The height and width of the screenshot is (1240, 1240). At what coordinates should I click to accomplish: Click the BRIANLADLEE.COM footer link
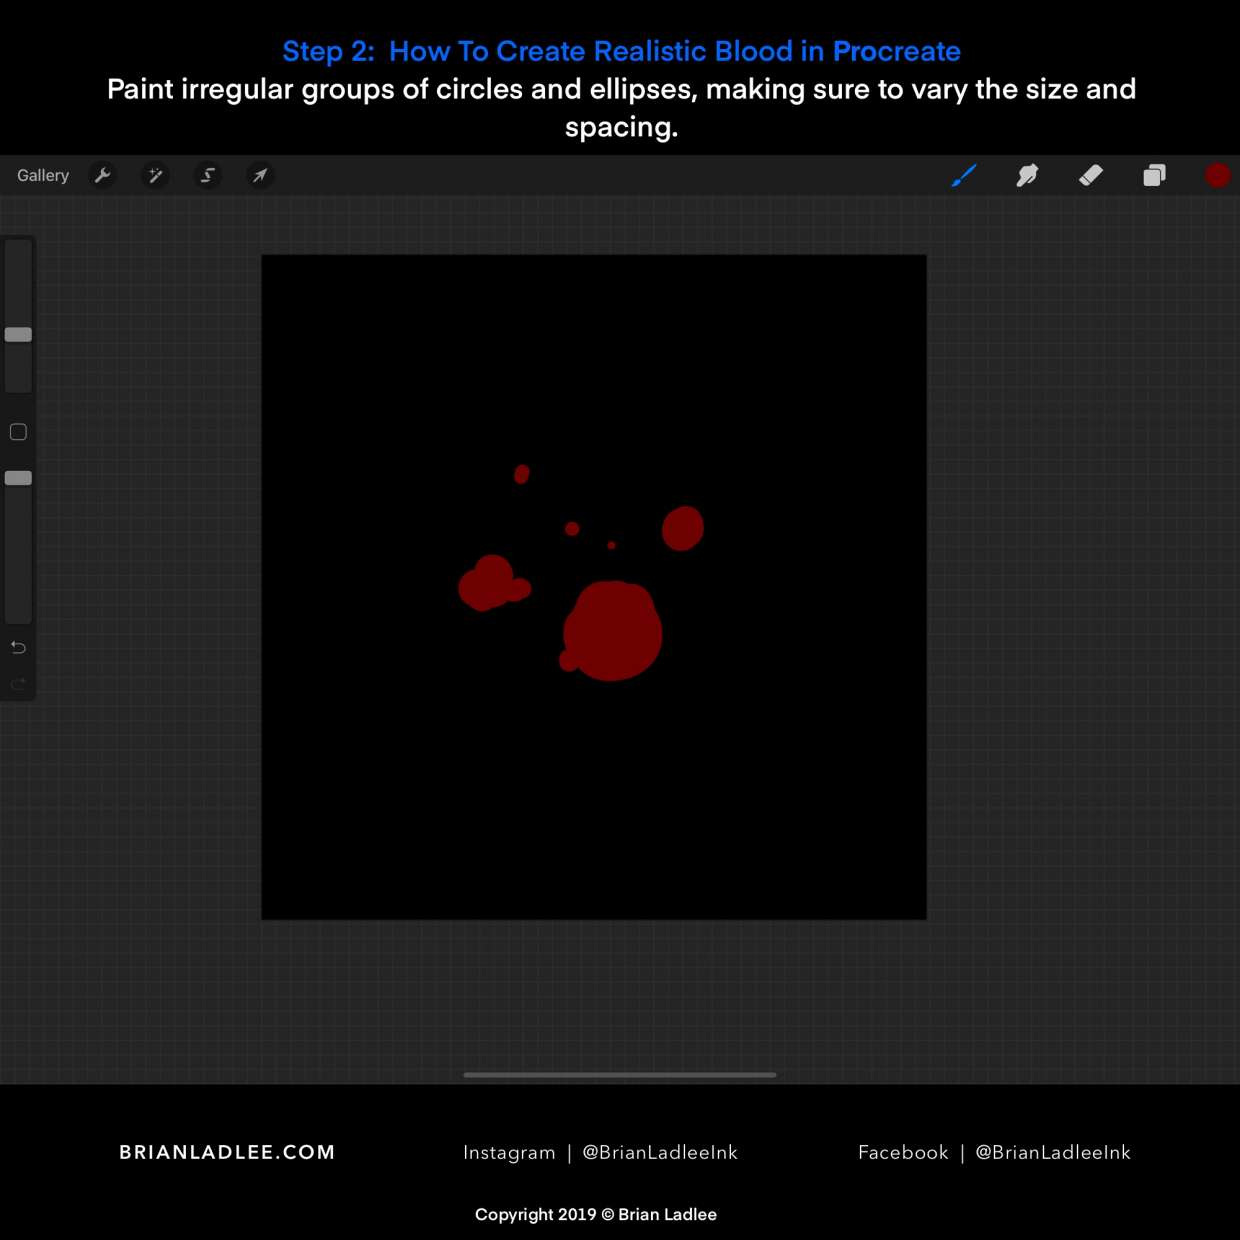[x=227, y=1152]
